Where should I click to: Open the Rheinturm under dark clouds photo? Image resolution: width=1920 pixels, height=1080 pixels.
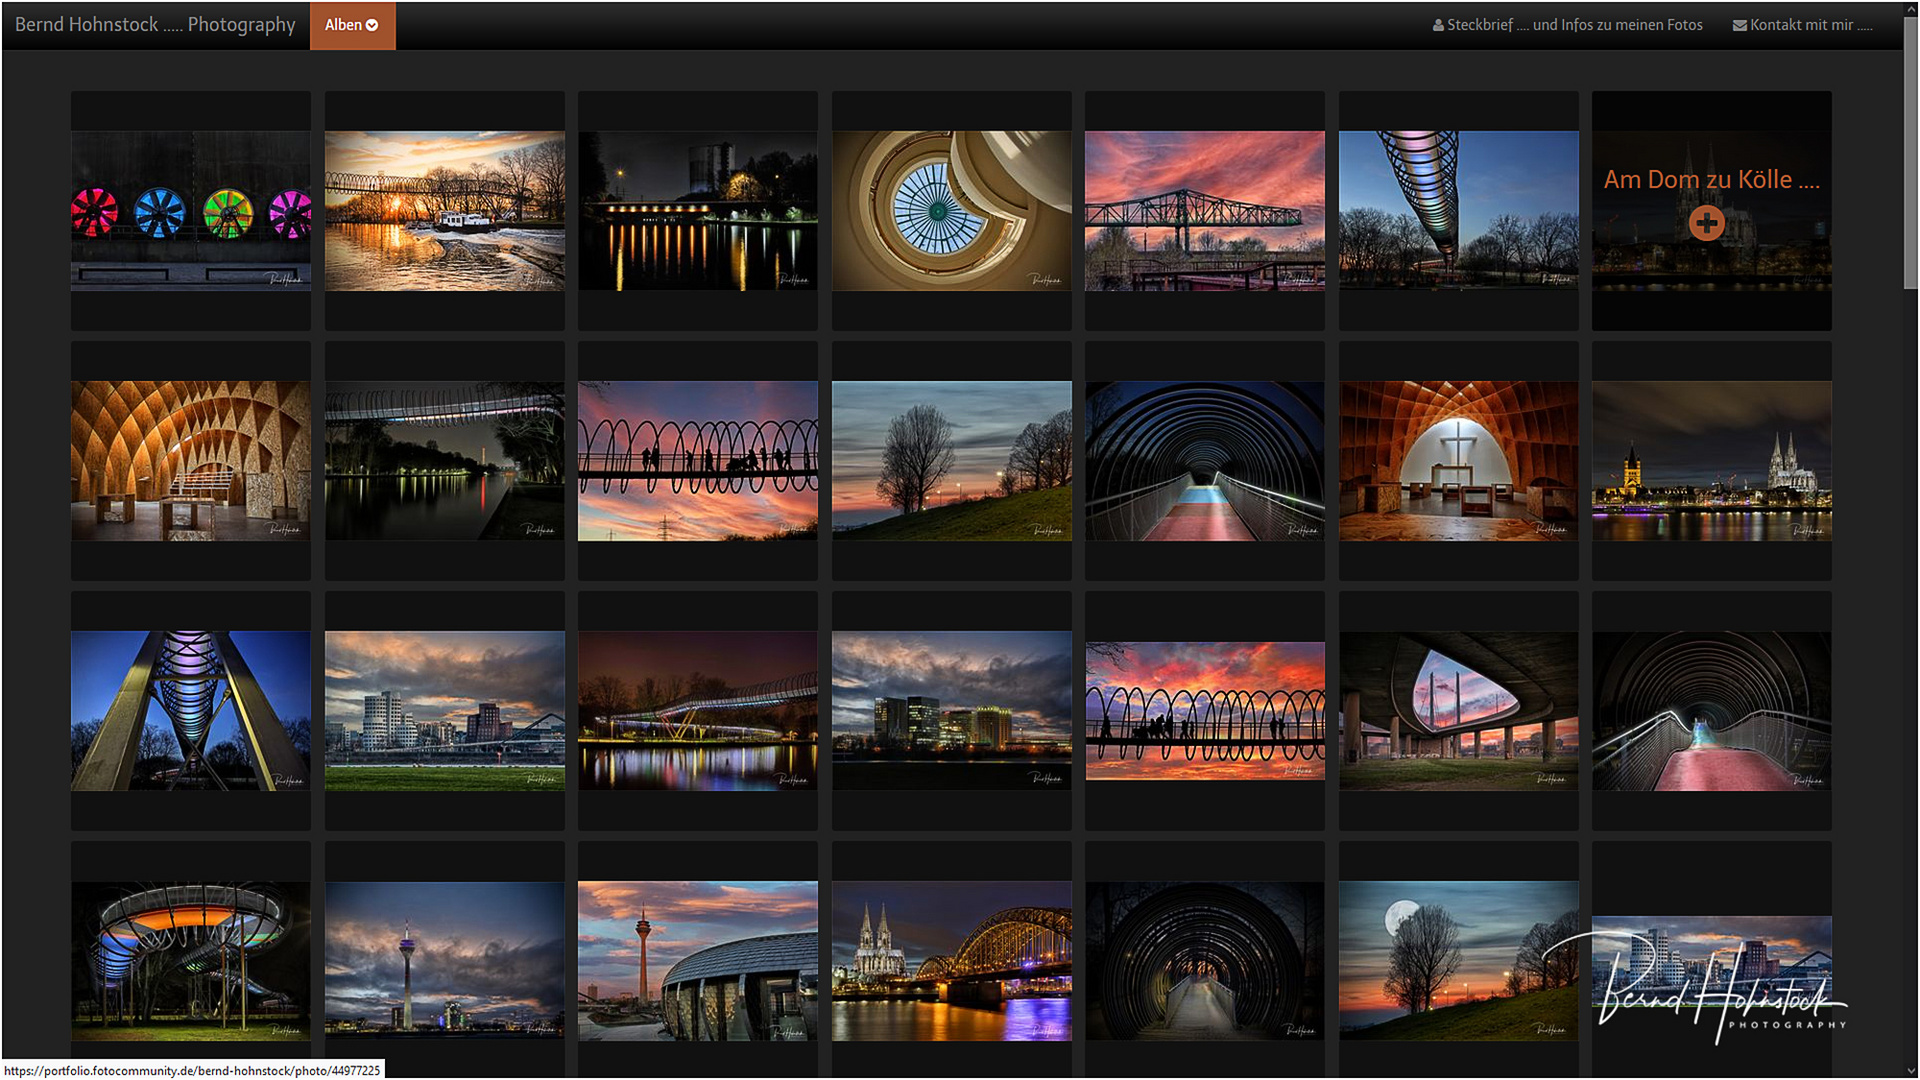pos(445,961)
